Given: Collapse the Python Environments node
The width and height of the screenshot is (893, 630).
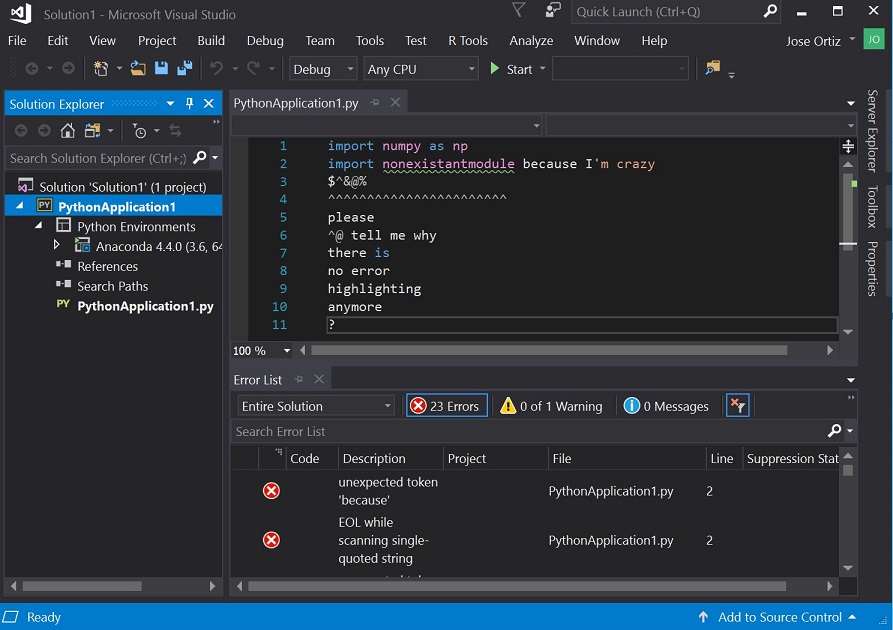Looking at the screenshot, I should [x=39, y=226].
